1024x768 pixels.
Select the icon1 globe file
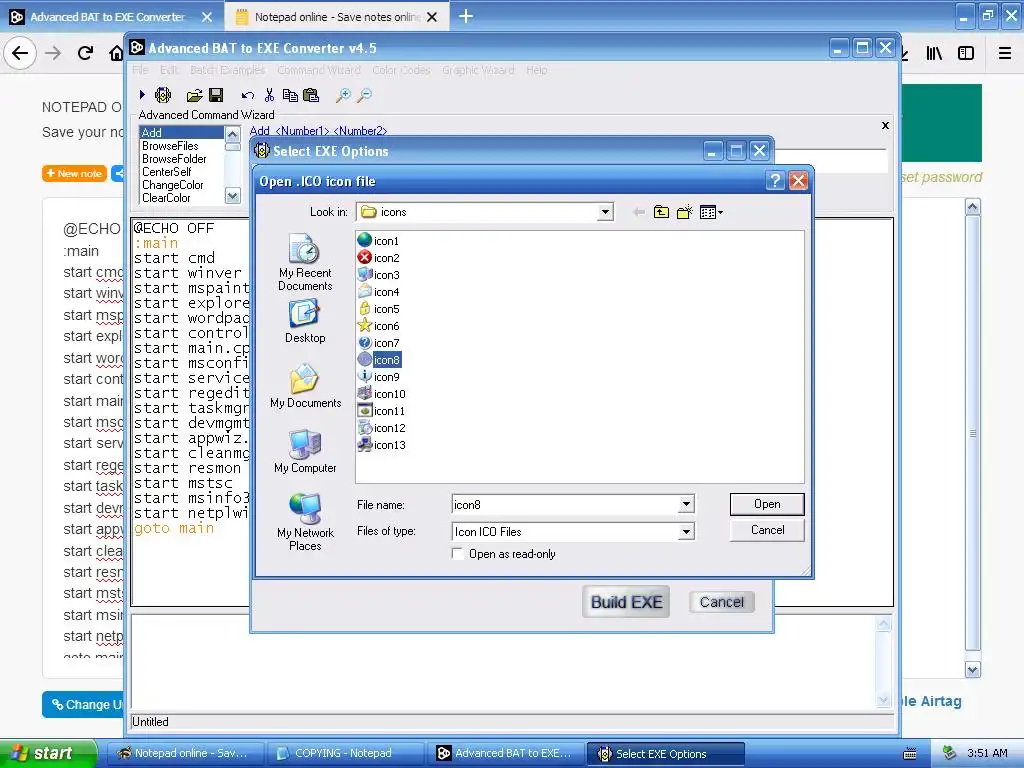coord(379,241)
